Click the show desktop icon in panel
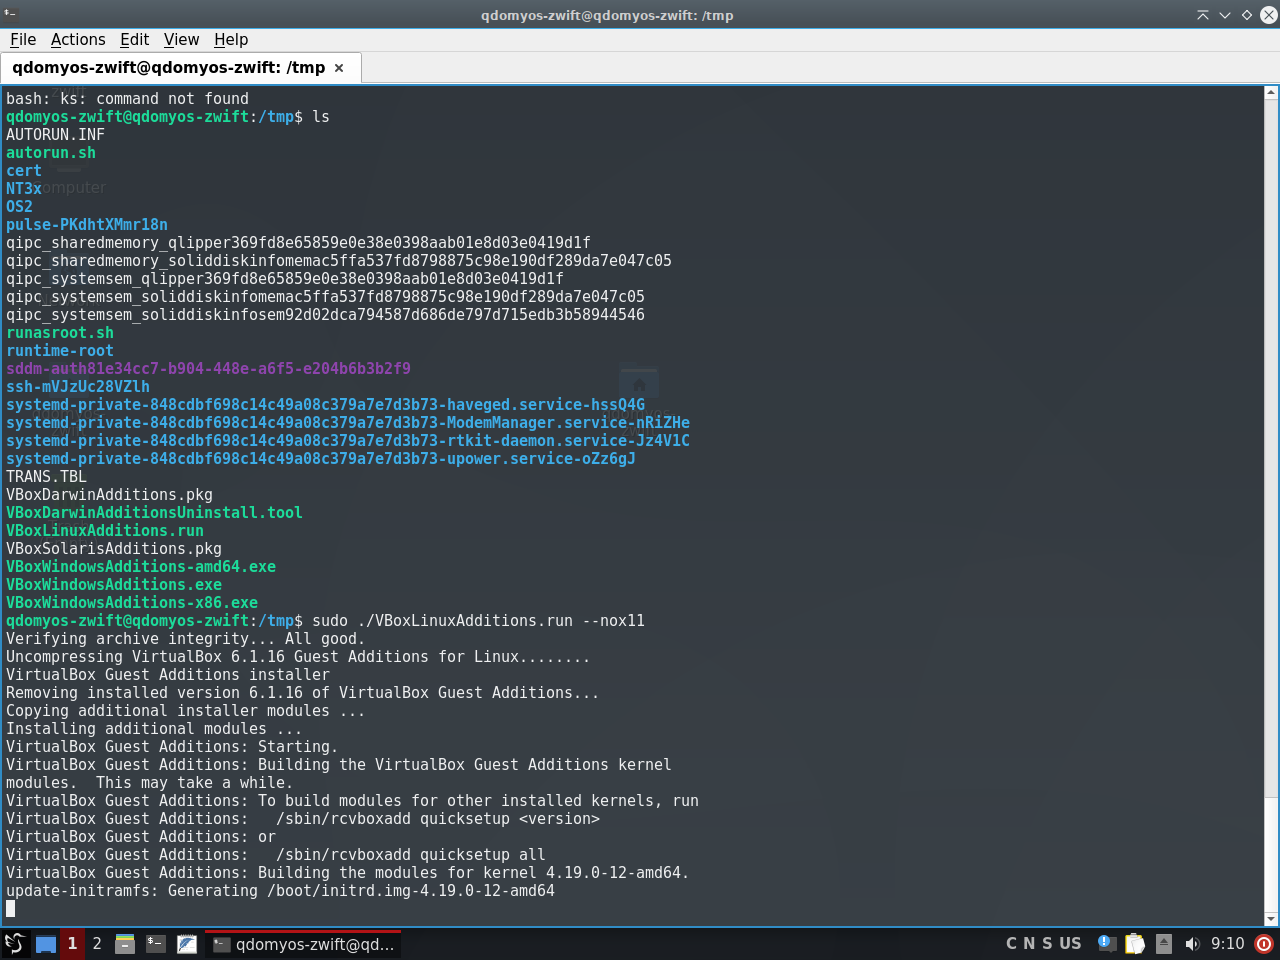The width and height of the screenshot is (1280, 960). 46,943
